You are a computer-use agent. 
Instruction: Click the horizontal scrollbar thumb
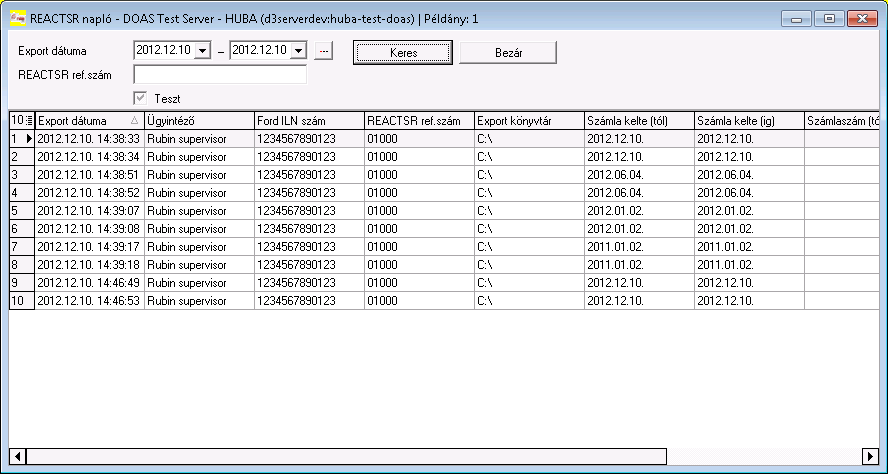(347, 456)
